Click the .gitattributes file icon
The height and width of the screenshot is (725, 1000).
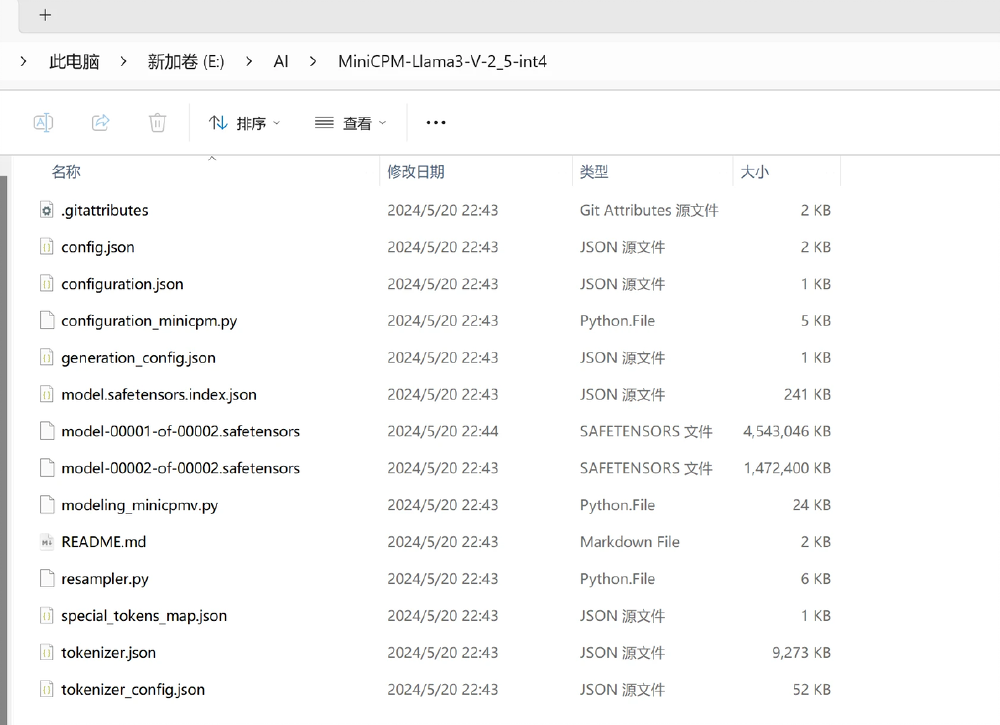pos(46,210)
